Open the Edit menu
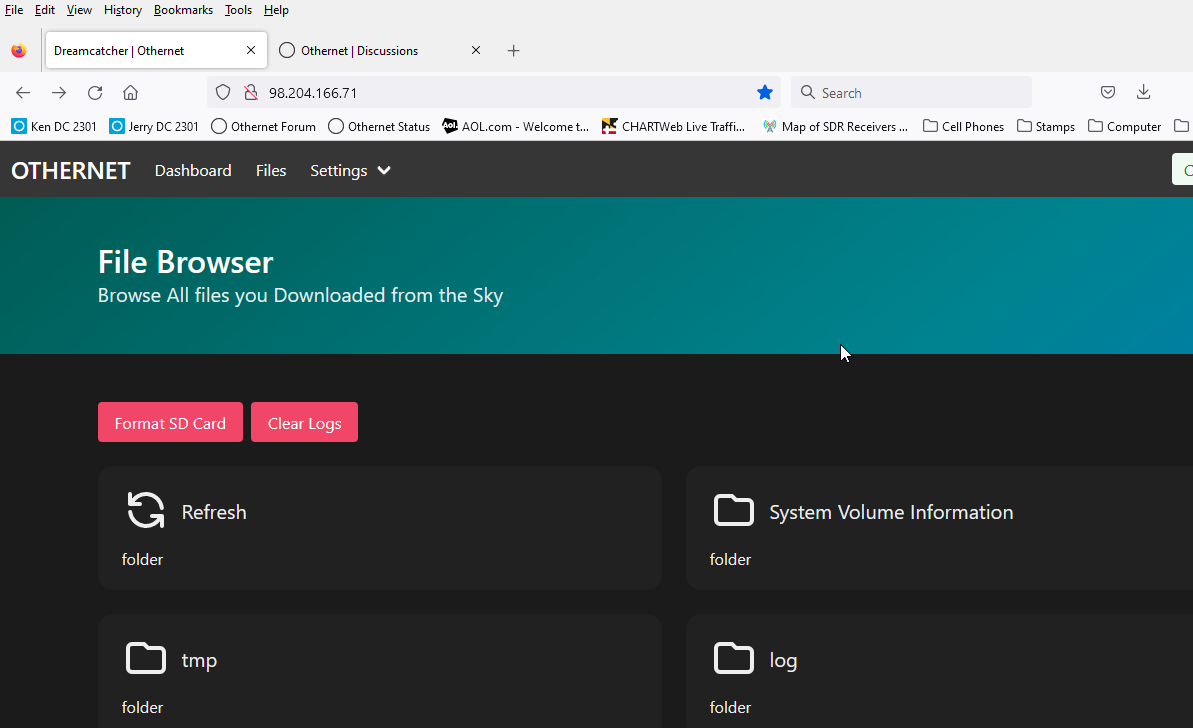The height and width of the screenshot is (728, 1193). click(x=45, y=10)
